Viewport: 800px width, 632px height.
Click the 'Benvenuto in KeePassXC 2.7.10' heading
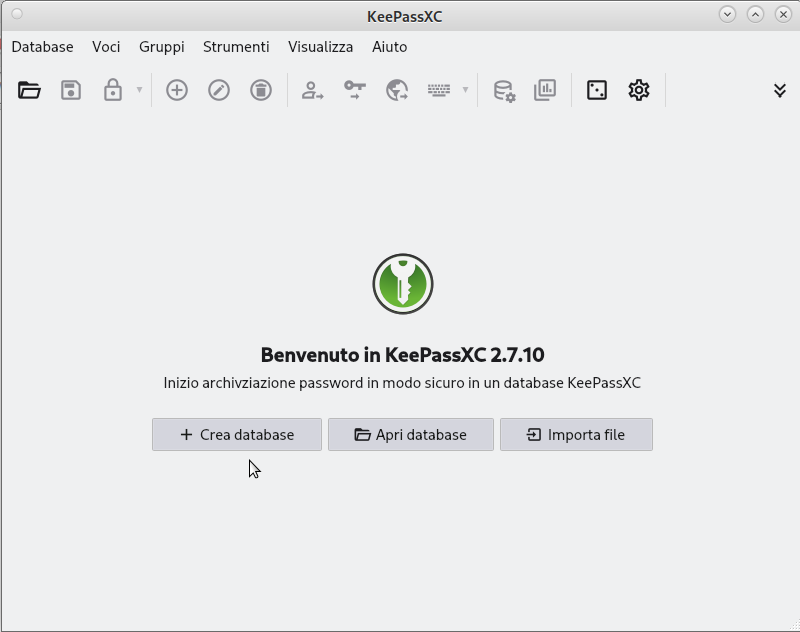click(403, 355)
